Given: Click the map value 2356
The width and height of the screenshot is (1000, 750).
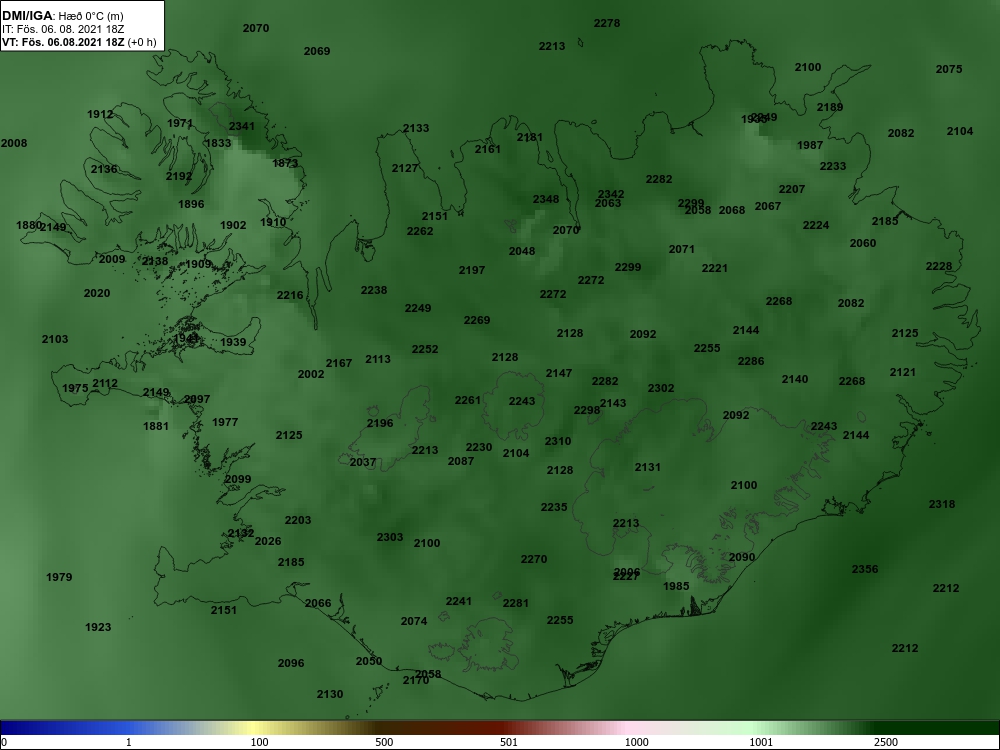Looking at the screenshot, I should [865, 570].
